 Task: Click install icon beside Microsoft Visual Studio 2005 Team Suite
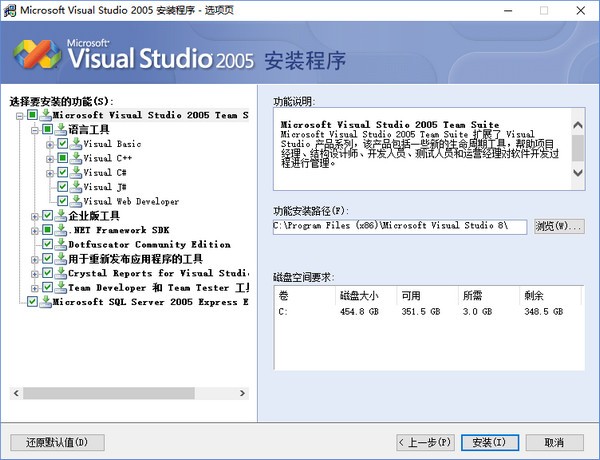click(46, 115)
